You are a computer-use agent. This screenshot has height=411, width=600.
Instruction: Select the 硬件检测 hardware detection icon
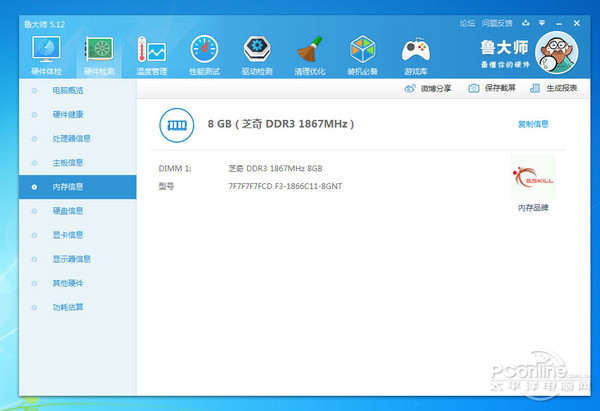[99, 50]
